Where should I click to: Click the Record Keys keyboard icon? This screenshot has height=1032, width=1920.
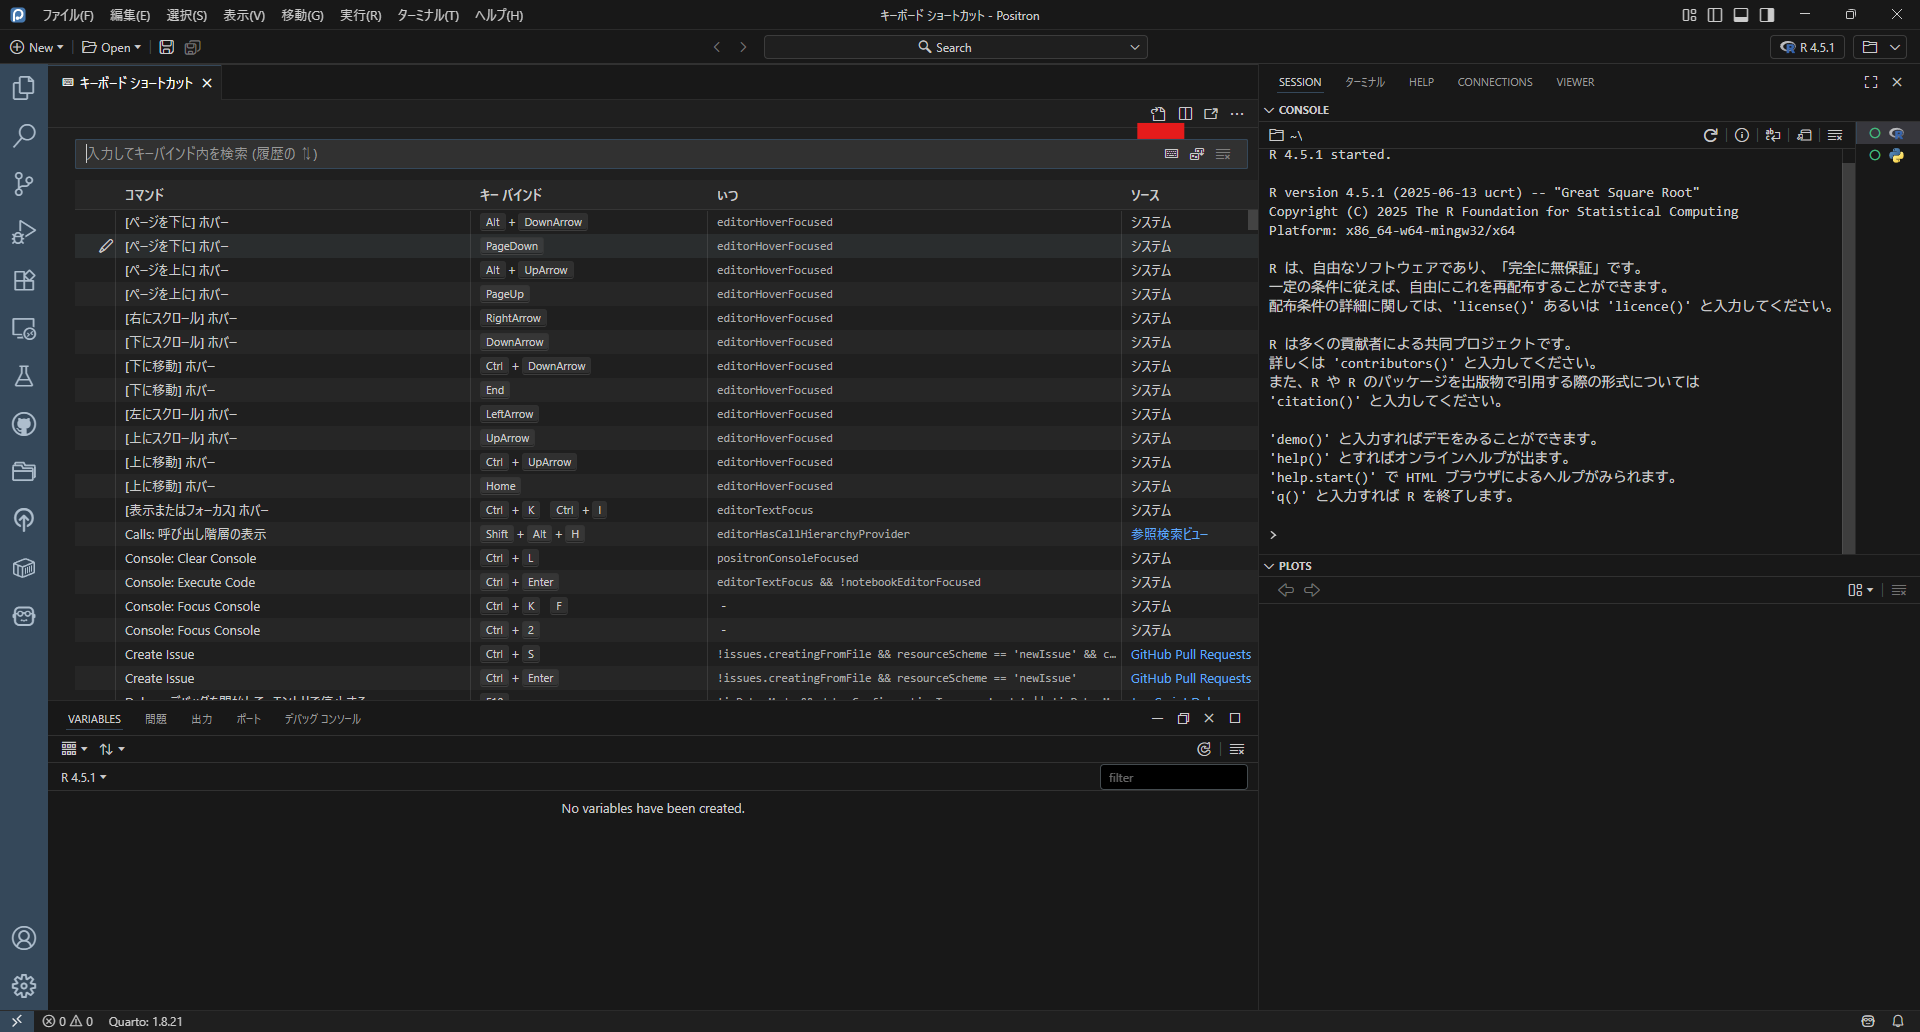click(x=1171, y=154)
